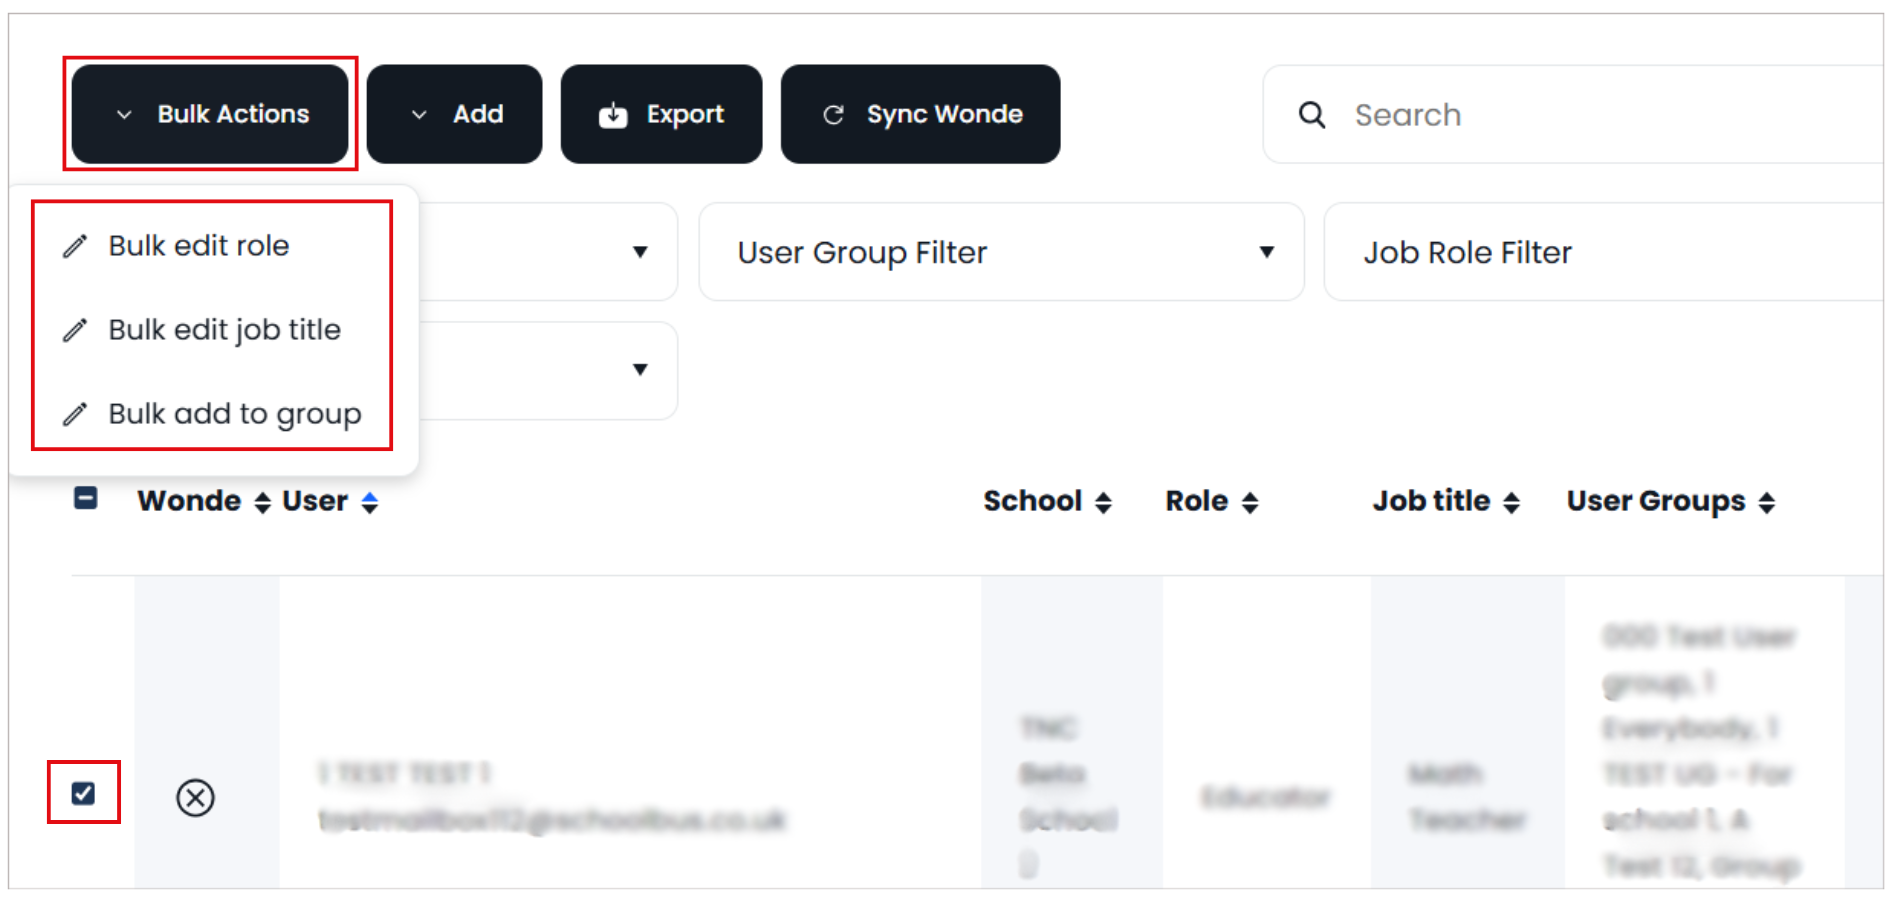Image resolution: width=1886 pixels, height=897 pixels.
Task: Click the refresh icon on Sync Wonde
Action: point(833,115)
